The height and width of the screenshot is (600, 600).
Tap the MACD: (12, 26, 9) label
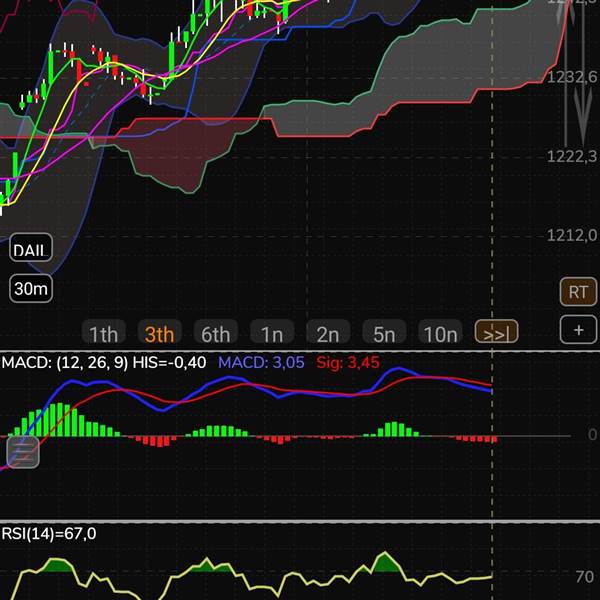tap(65, 362)
